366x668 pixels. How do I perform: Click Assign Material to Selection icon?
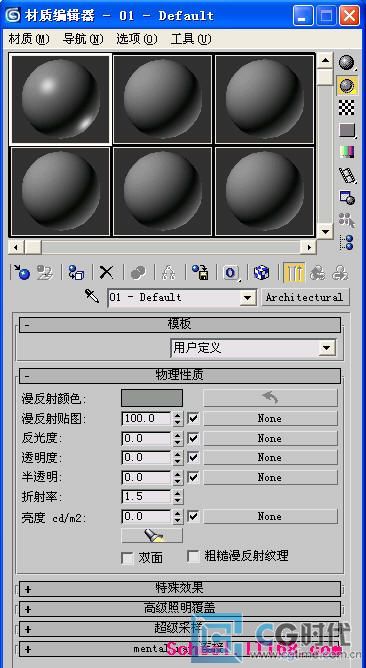76,272
